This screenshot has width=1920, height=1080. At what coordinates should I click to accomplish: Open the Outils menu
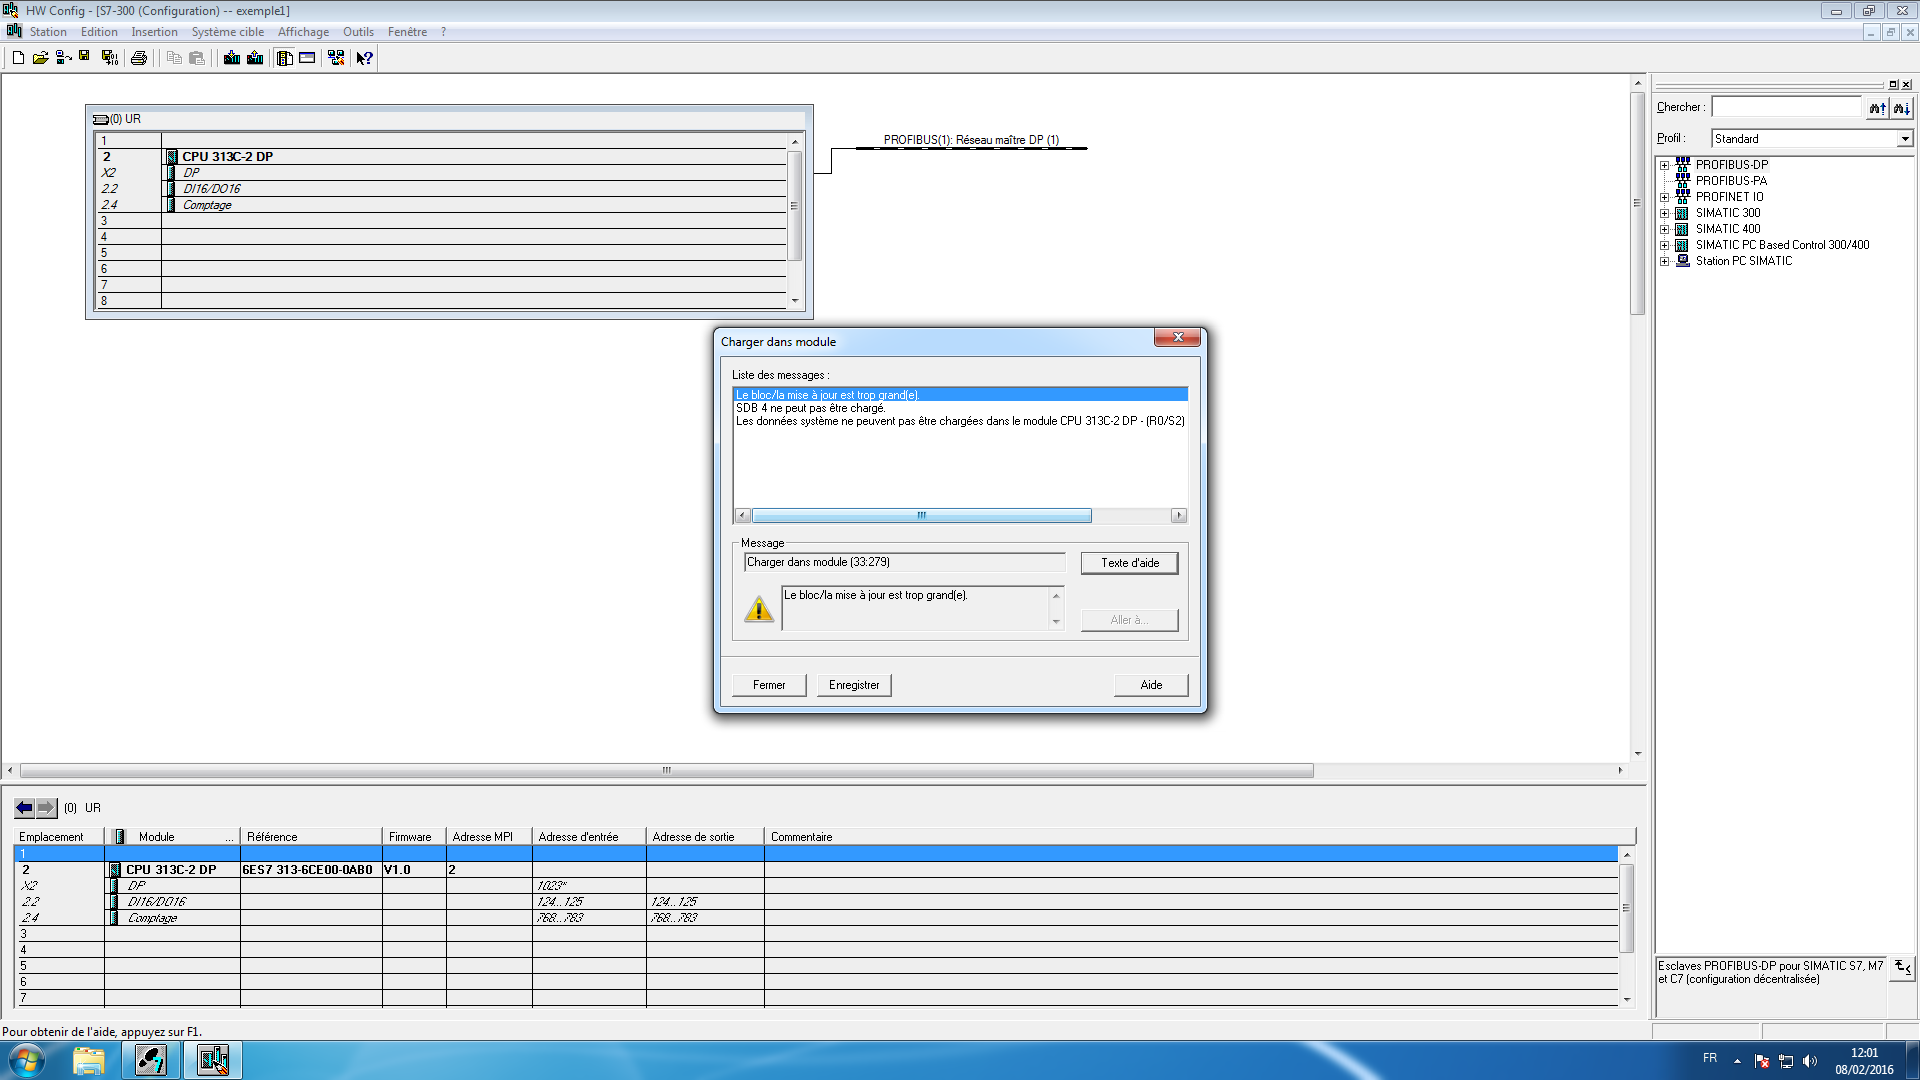(358, 32)
